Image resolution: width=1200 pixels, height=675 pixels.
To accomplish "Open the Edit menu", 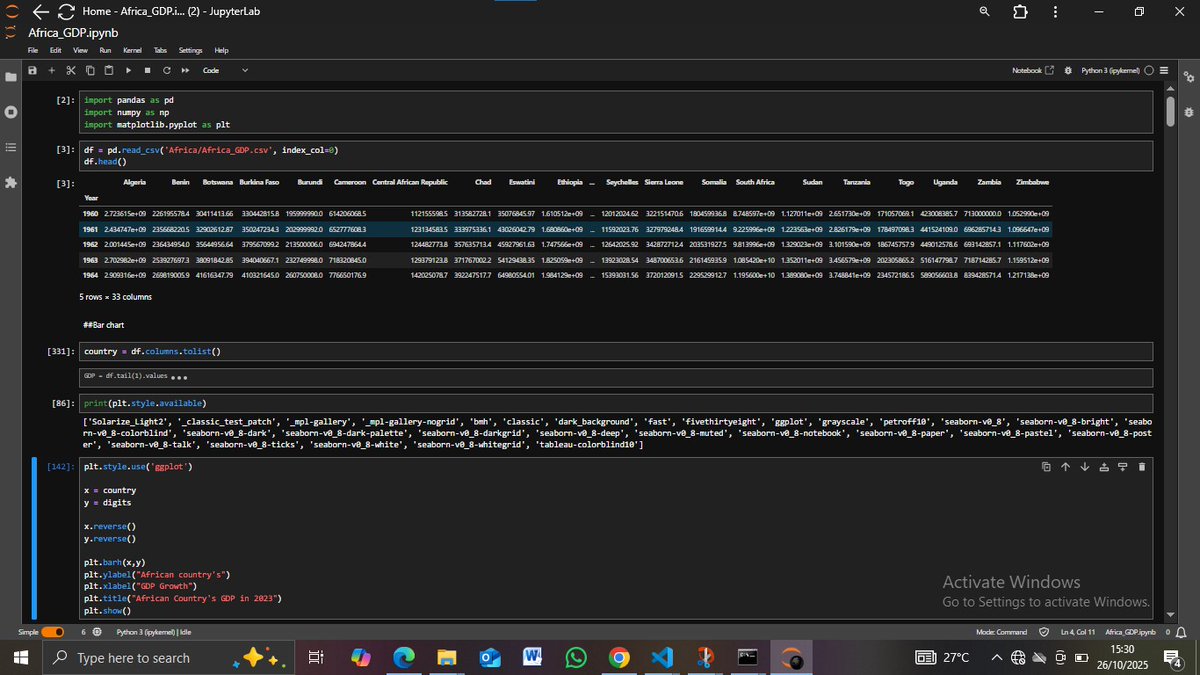I will [x=57, y=50].
